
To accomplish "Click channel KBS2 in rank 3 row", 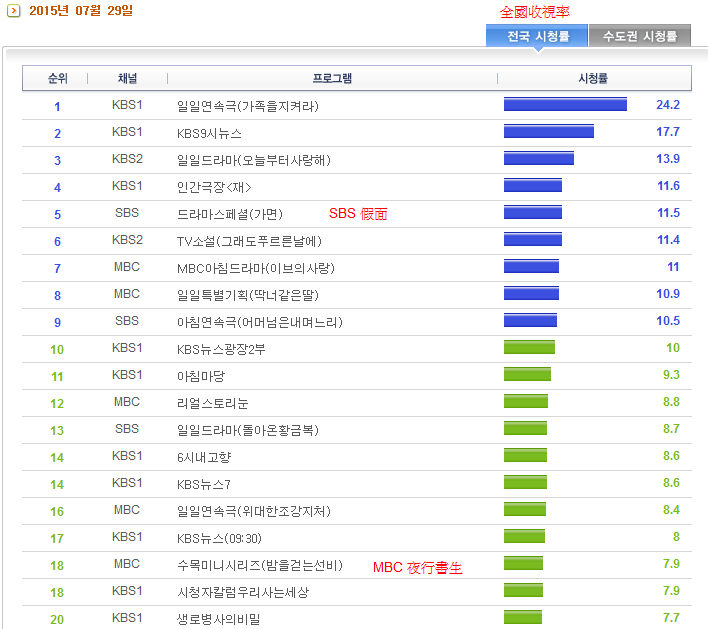I will point(127,159).
